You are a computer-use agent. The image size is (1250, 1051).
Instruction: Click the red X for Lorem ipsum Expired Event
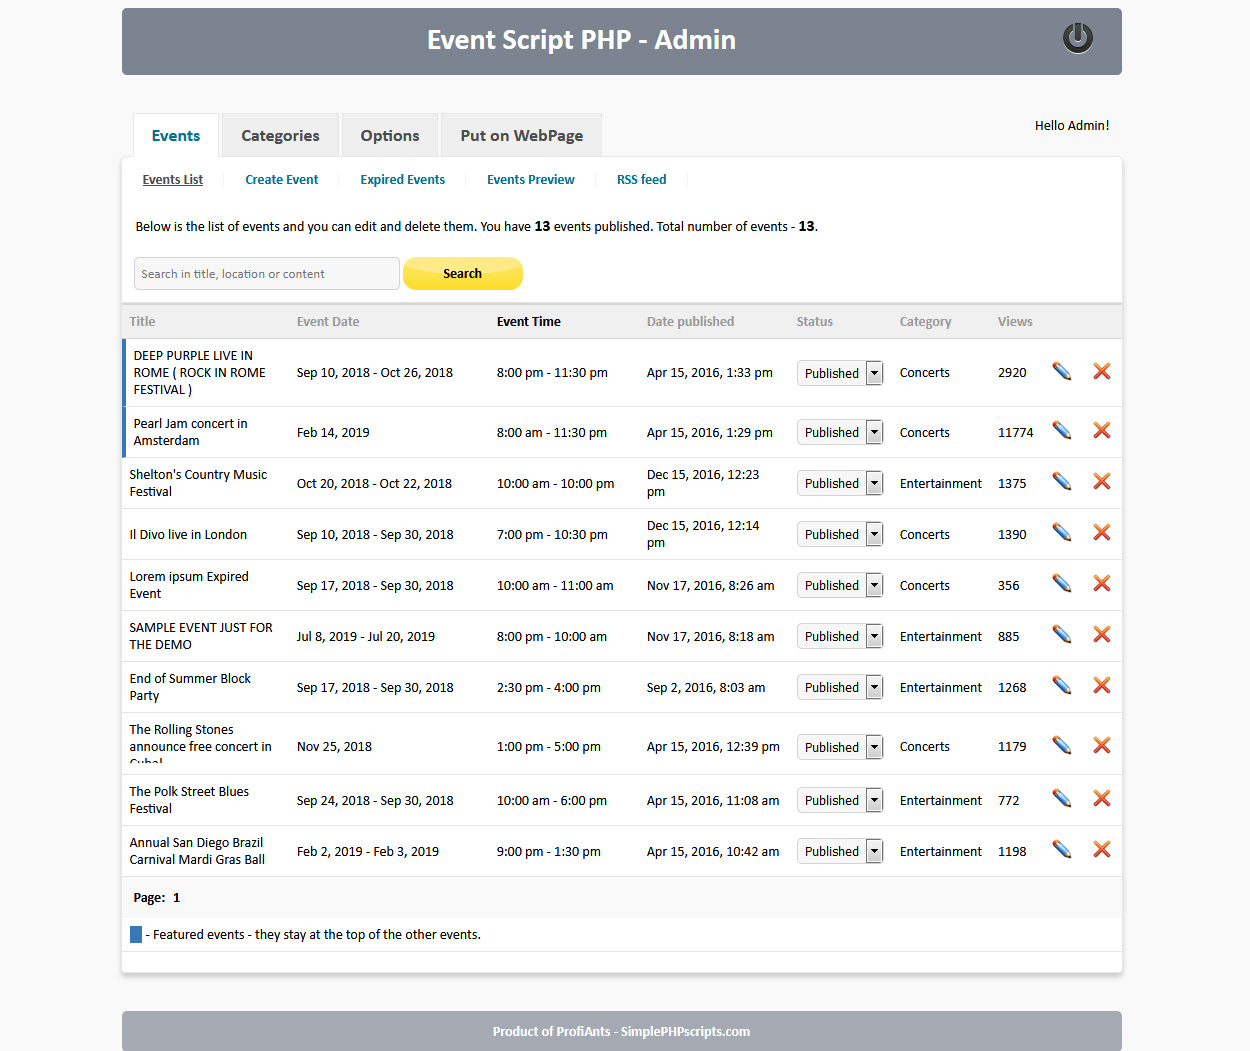1101,583
